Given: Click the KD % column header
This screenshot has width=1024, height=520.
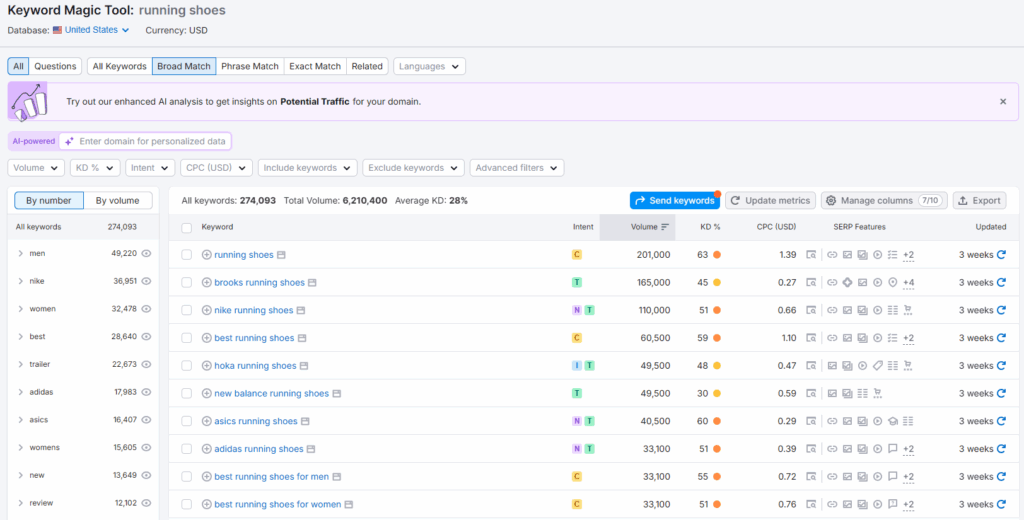Looking at the screenshot, I should [709, 227].
